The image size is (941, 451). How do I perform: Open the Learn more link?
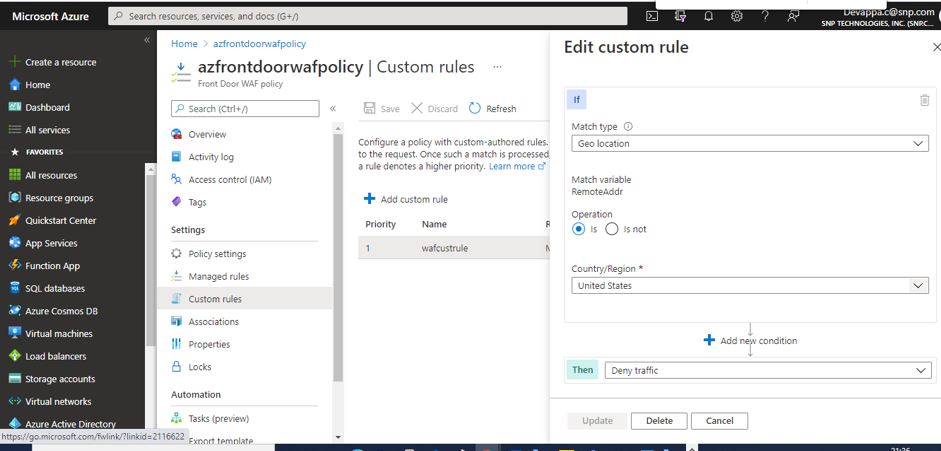(517, 166)
